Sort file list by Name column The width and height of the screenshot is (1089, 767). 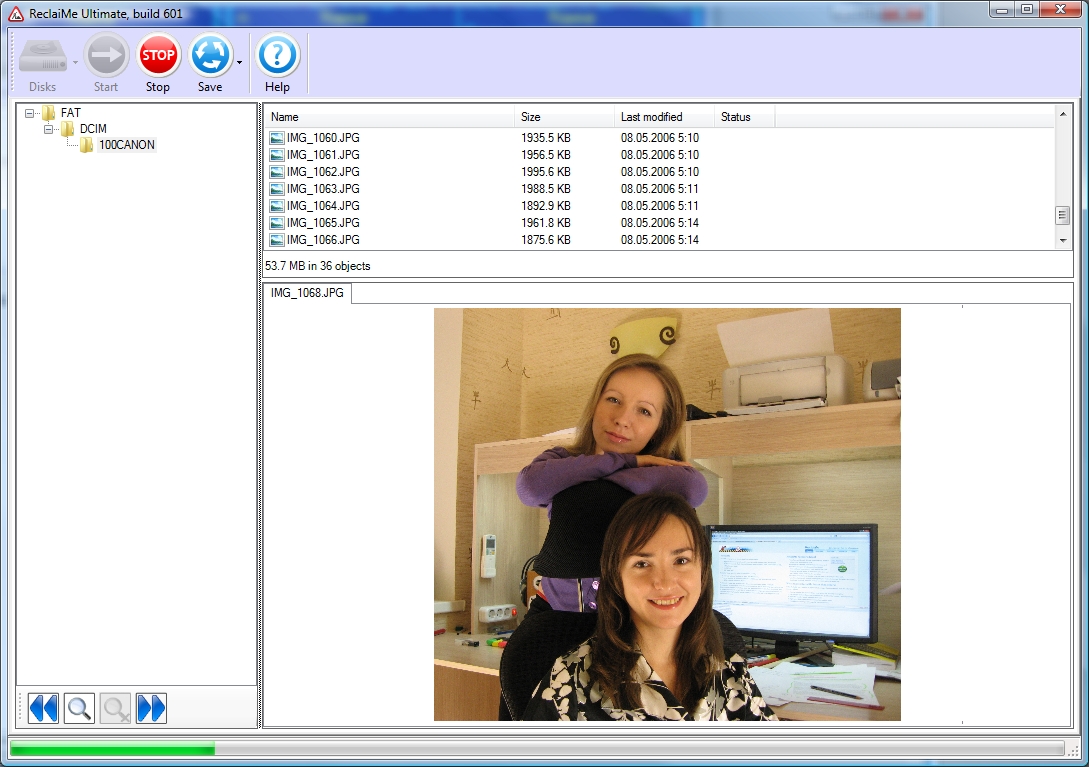pyautogui.click(x=390, y=117)
